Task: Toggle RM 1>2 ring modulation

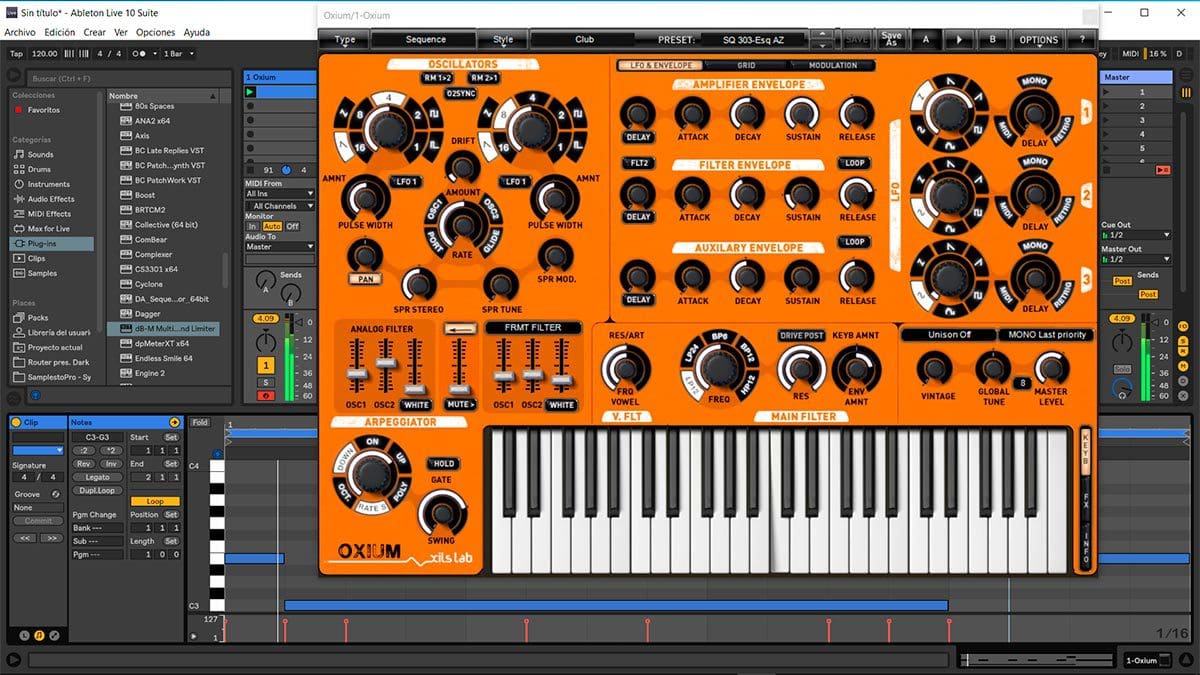Action: coord(437,77)
